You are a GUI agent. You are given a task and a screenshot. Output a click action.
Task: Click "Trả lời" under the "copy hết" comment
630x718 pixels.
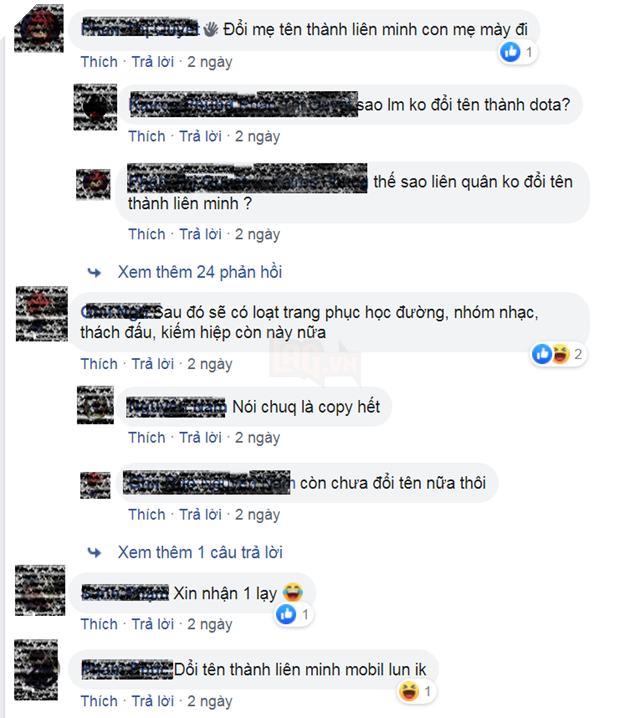200,437
